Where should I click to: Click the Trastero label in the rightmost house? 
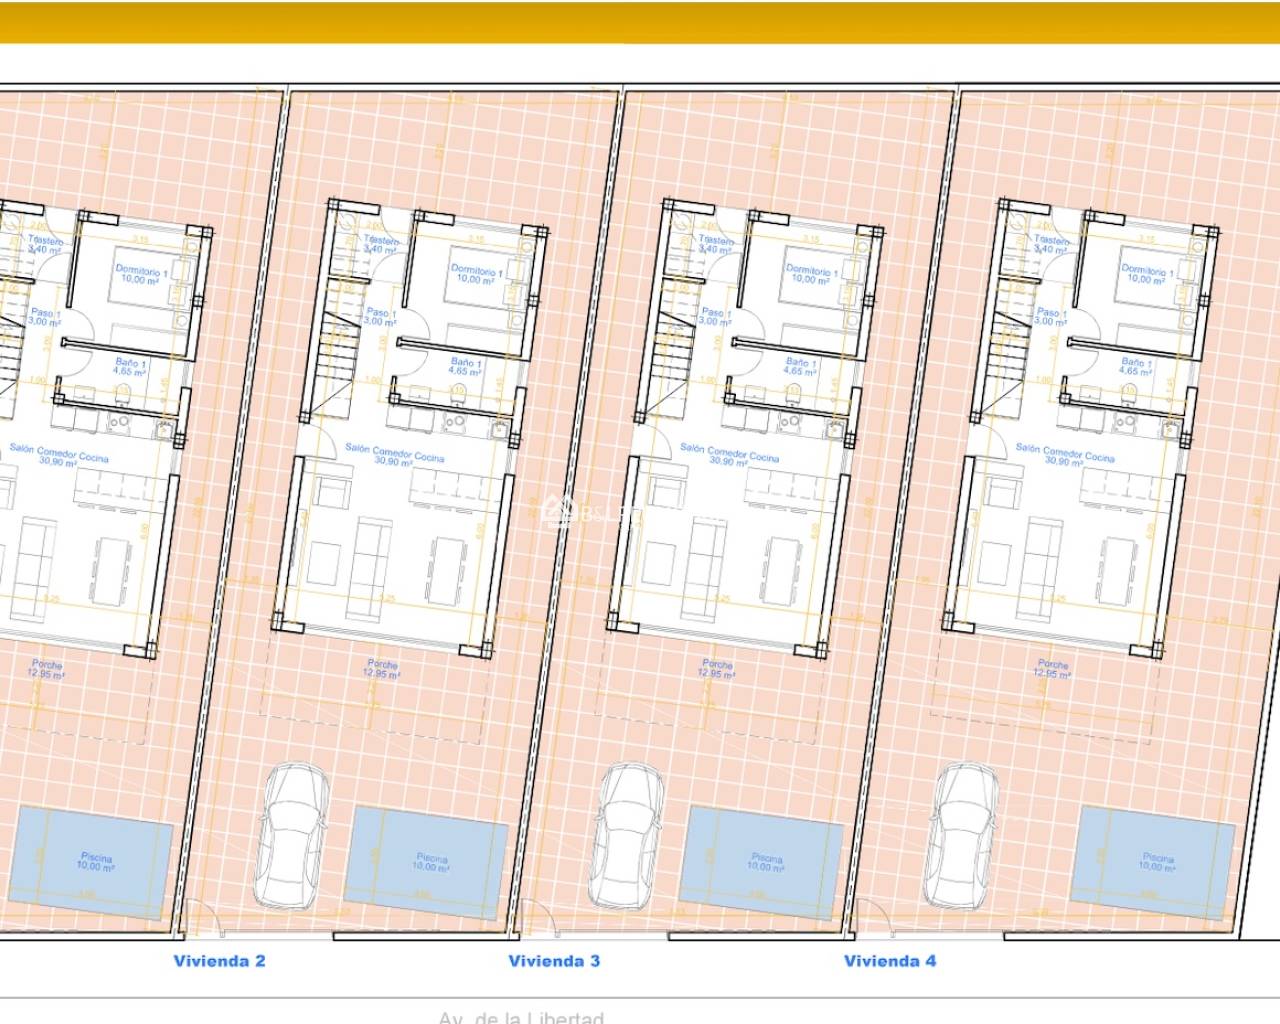point(1050,244)
